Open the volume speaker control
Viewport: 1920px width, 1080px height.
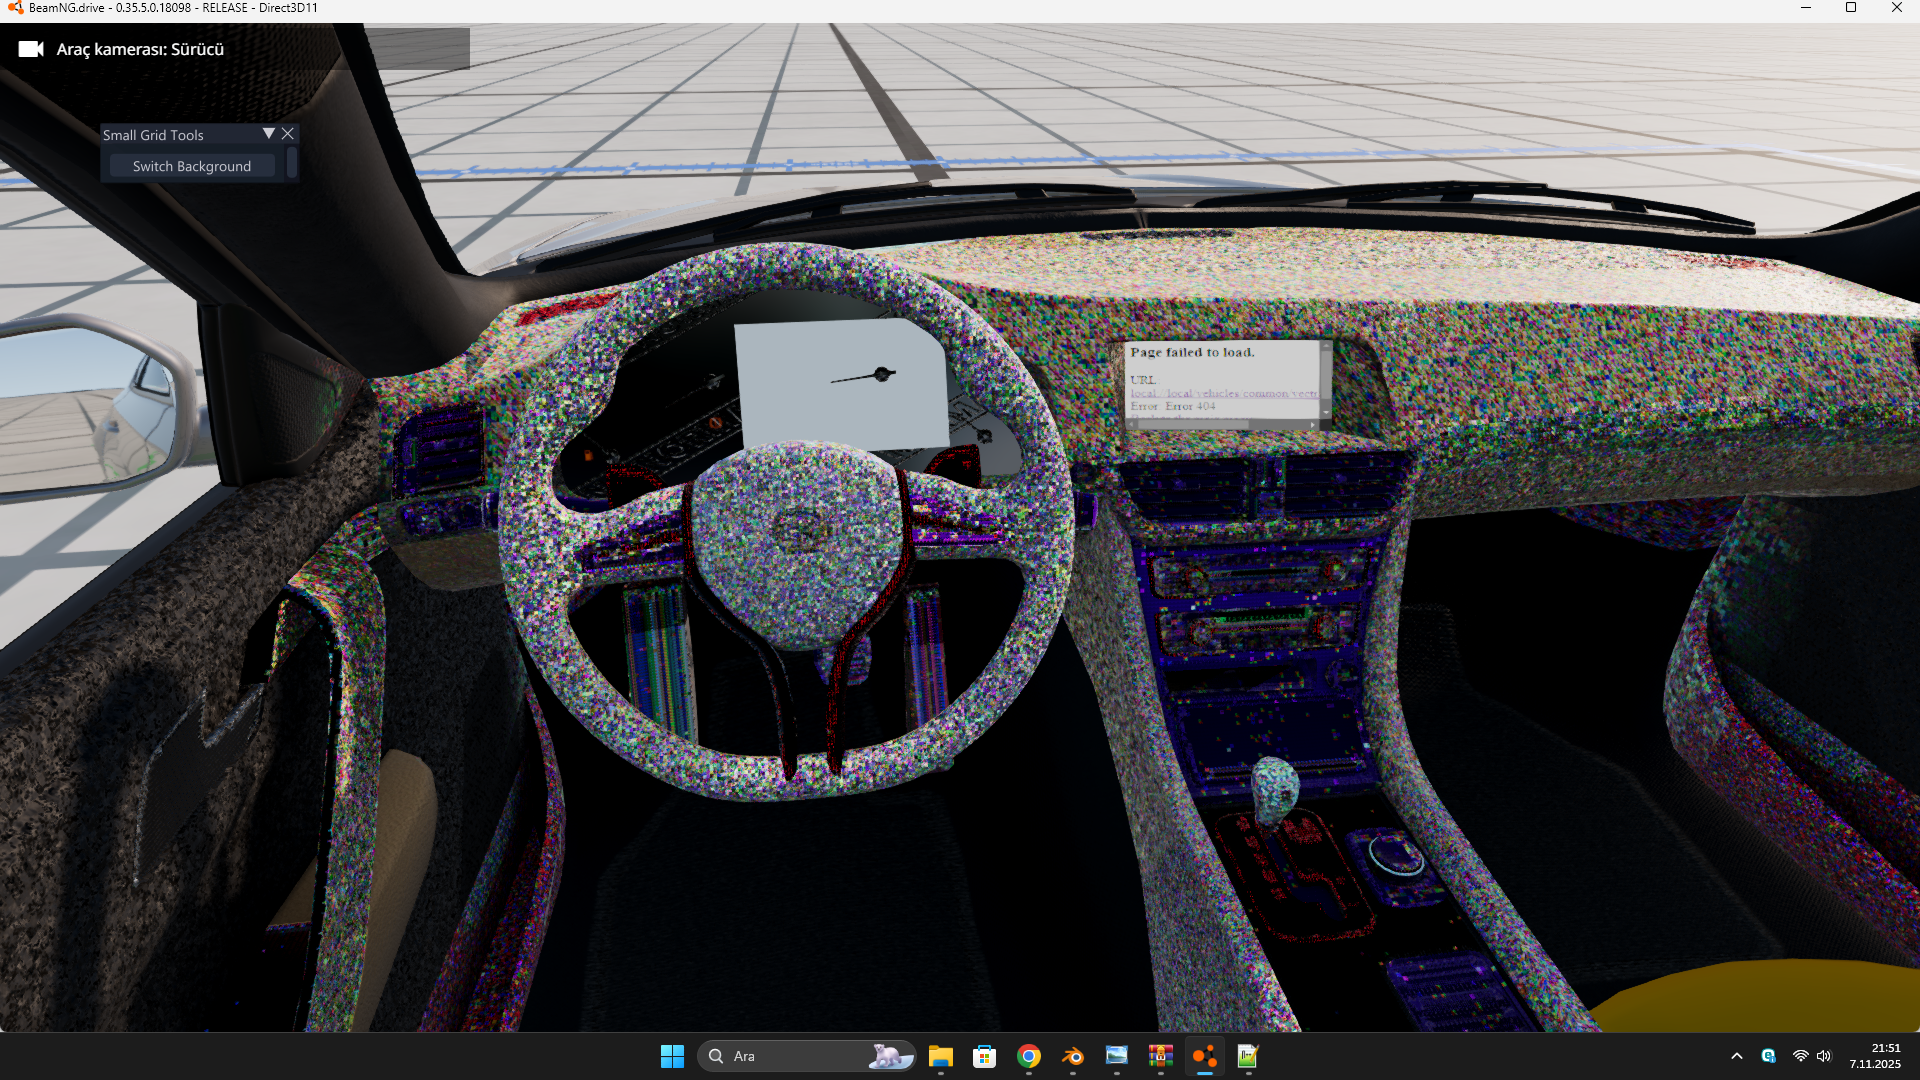[1824, 1056]
